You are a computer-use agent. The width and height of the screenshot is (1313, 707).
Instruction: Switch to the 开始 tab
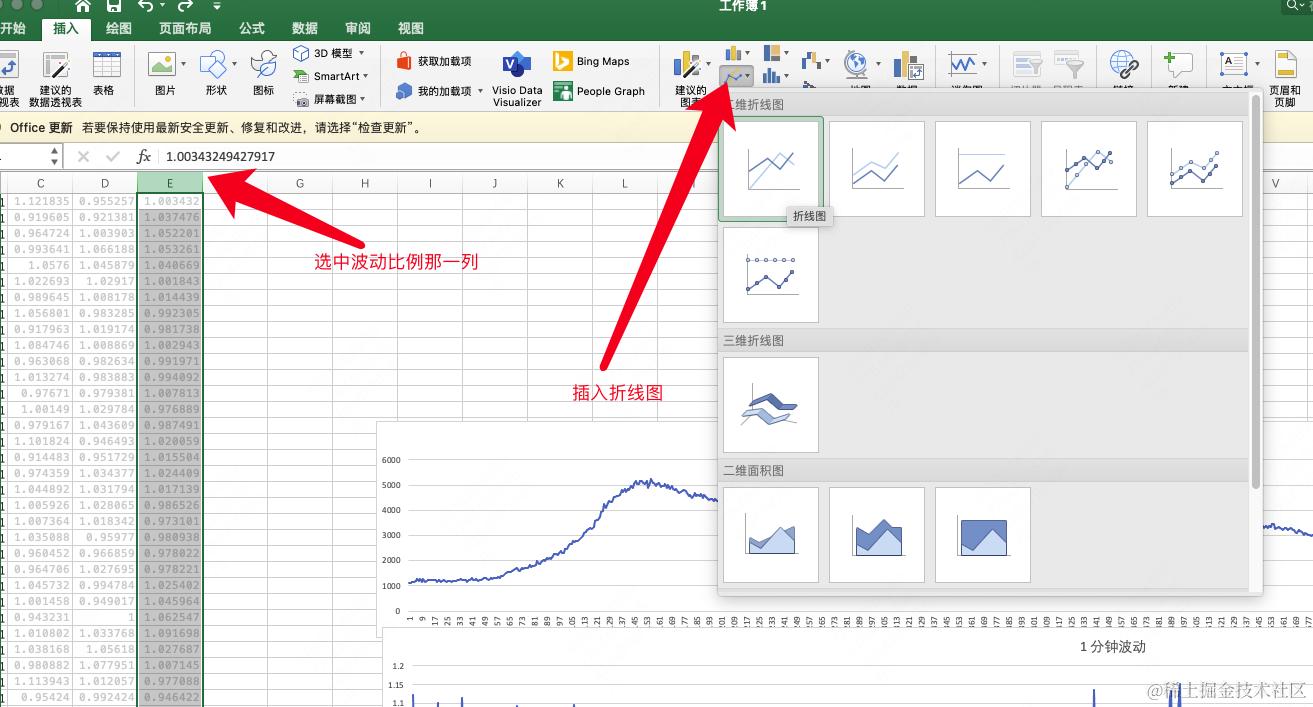point(13,29)
